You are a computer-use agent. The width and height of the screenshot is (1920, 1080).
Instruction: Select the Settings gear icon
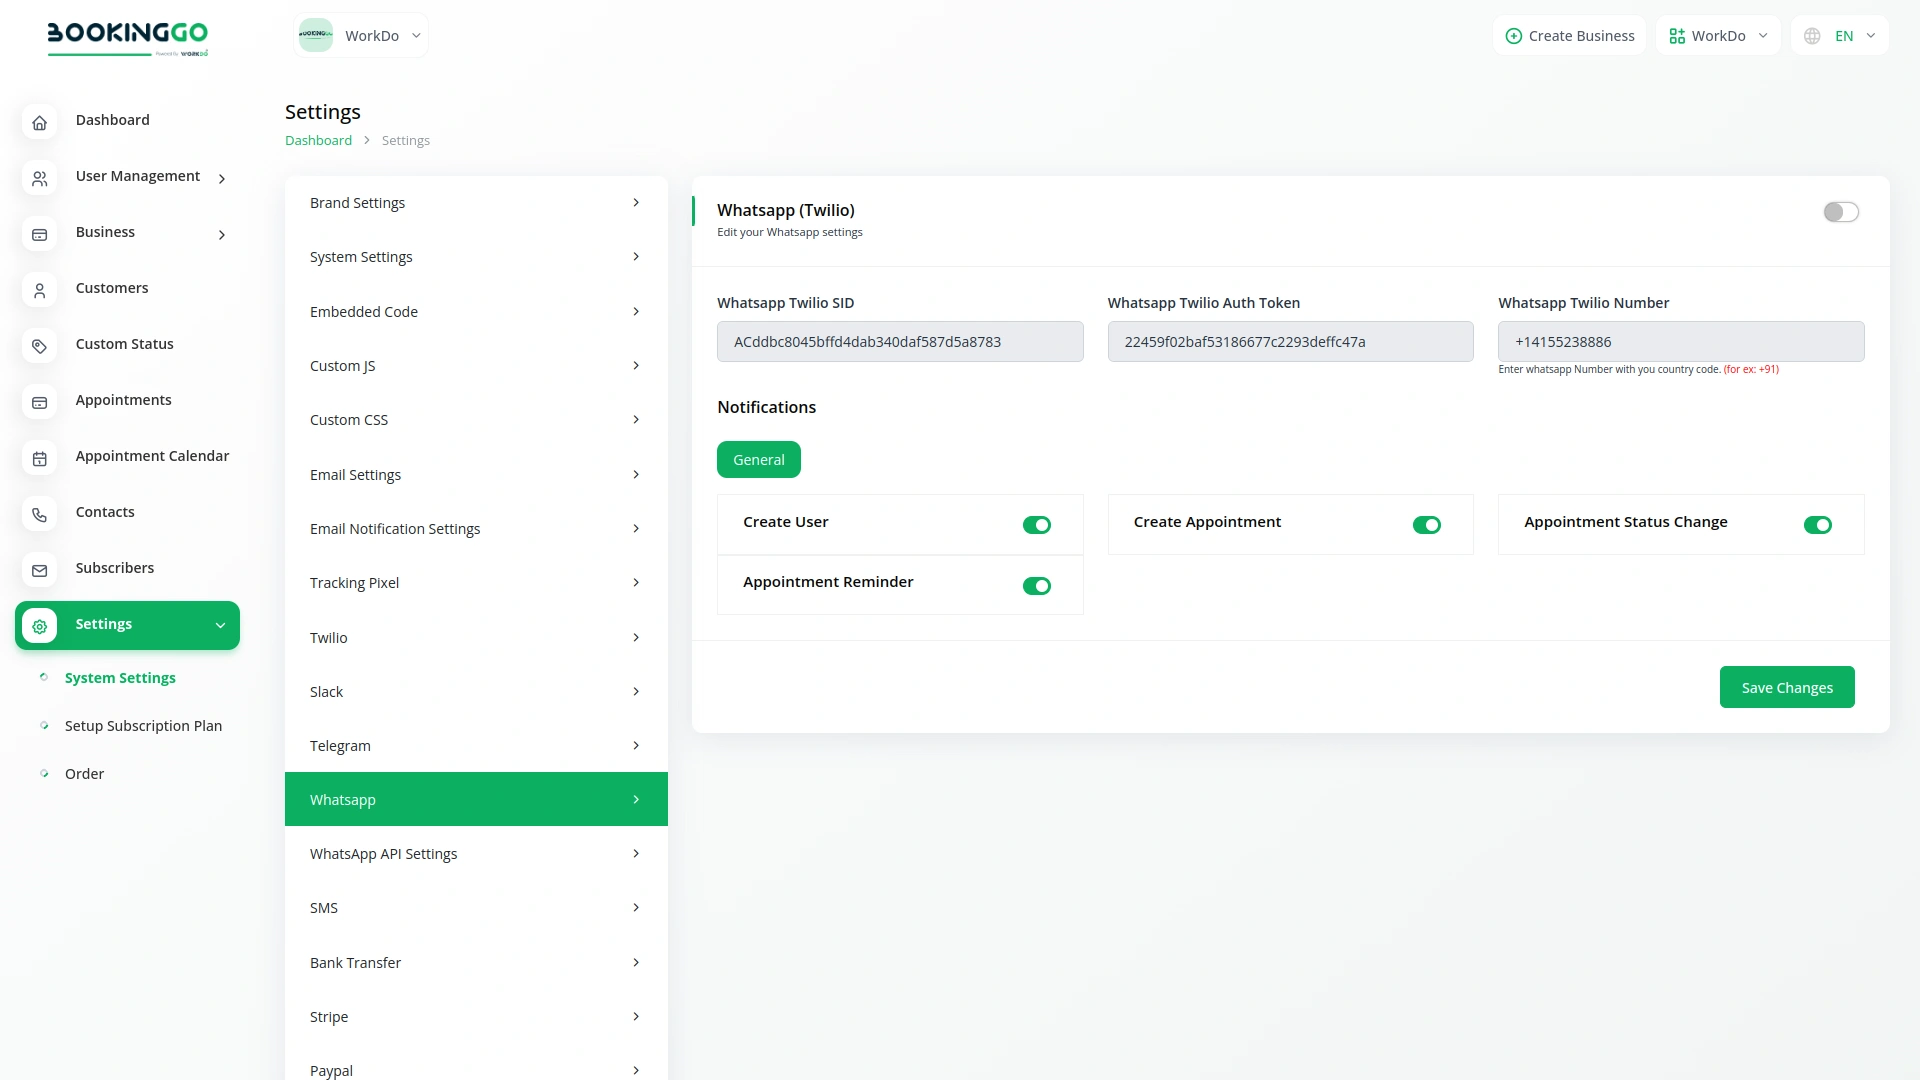tap(39, 626)
